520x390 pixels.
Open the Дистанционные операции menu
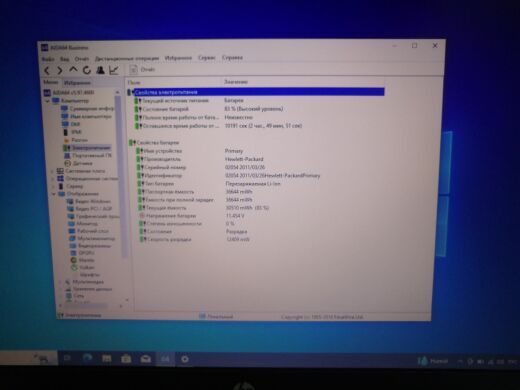127,58
